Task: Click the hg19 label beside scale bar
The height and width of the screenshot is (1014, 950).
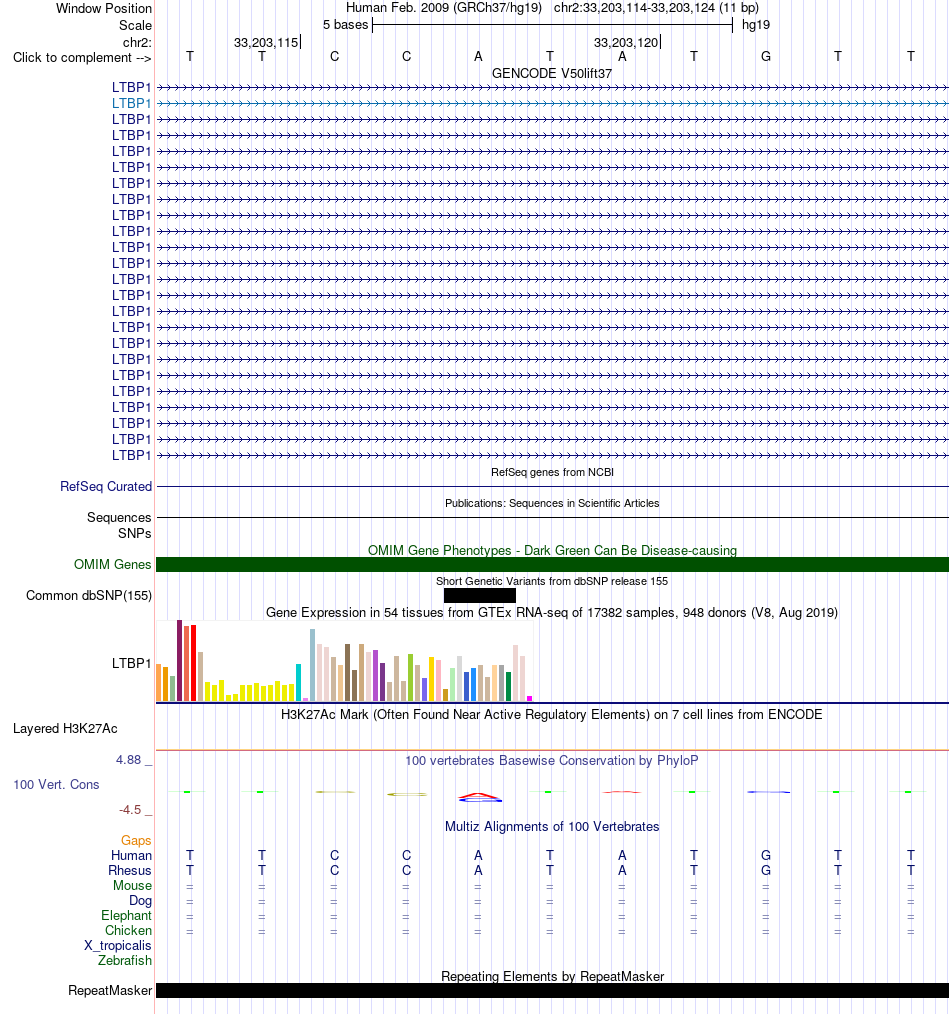Action: coord(756,25)
